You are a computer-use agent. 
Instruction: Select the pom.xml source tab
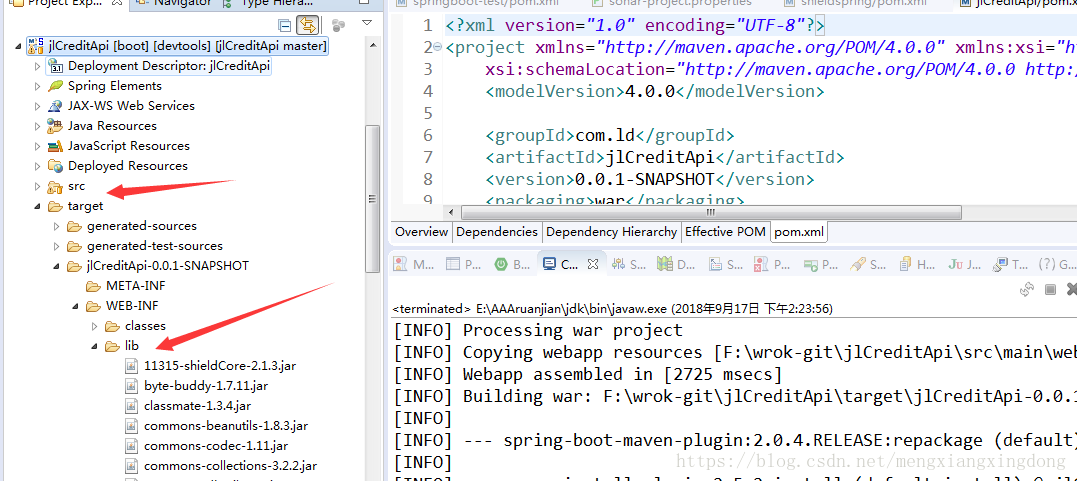798,232
